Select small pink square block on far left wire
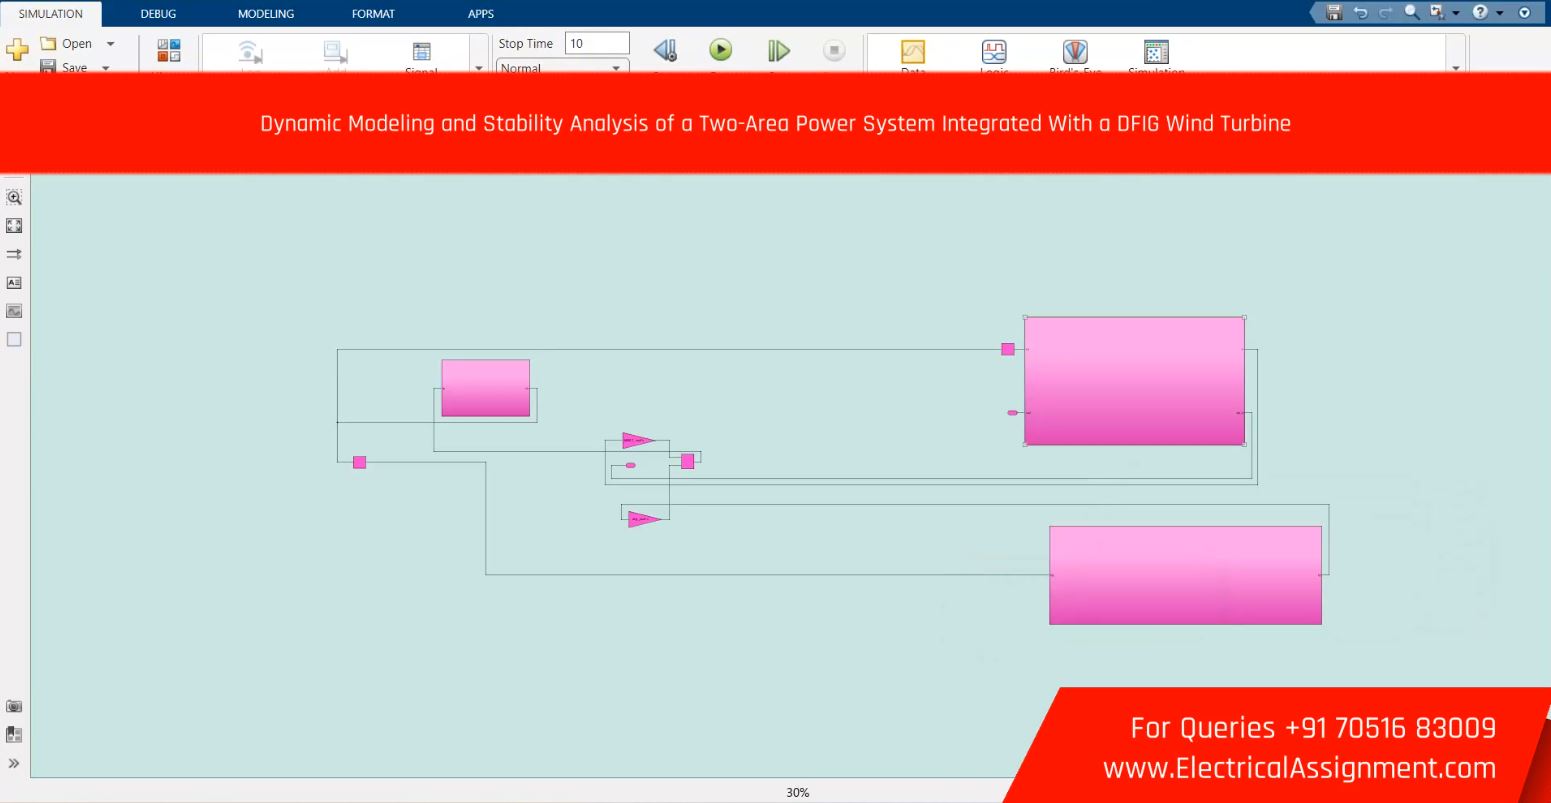This screenshot has width=1551, height=803. pos(360,462)
